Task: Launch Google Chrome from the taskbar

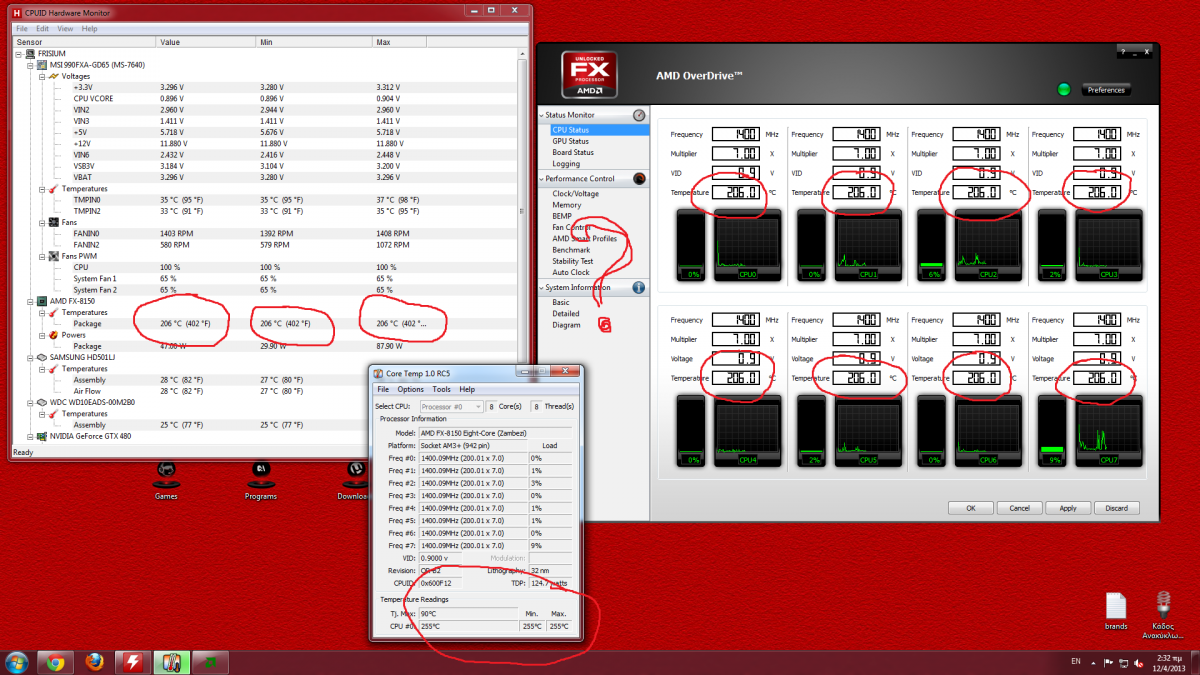Action: coord(55,662)
